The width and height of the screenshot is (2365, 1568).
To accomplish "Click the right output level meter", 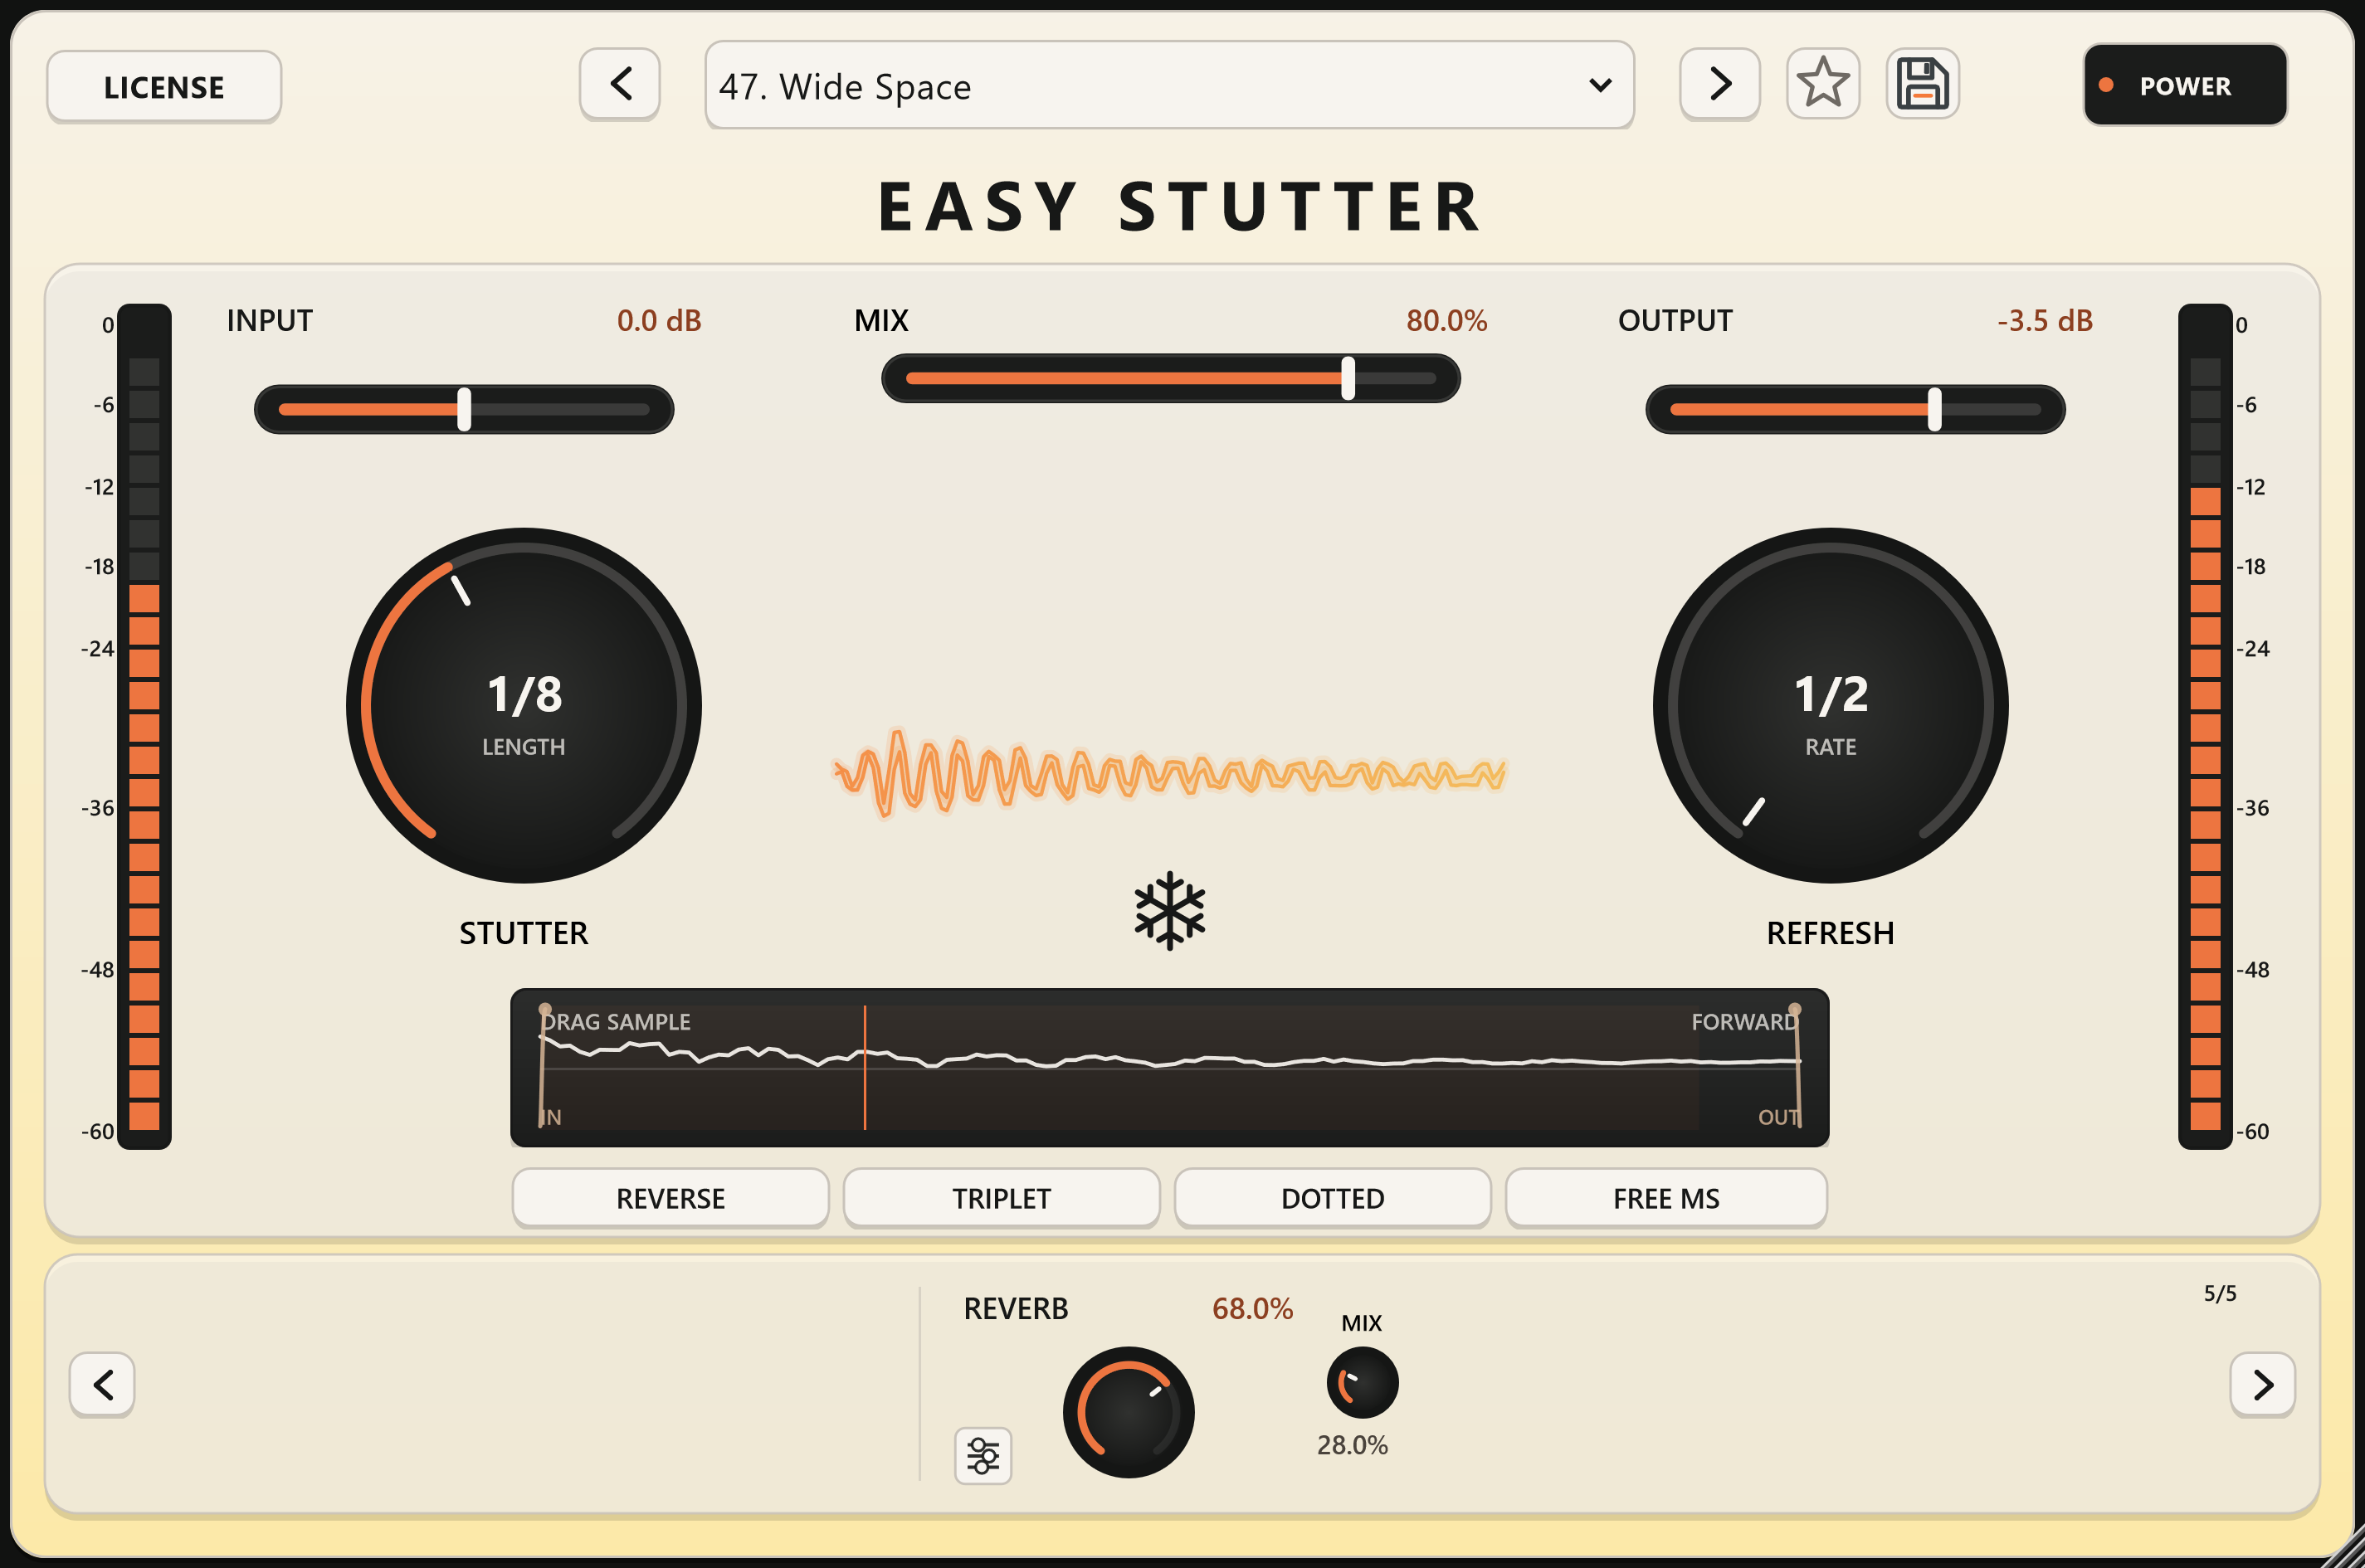I will point(2205,727).
